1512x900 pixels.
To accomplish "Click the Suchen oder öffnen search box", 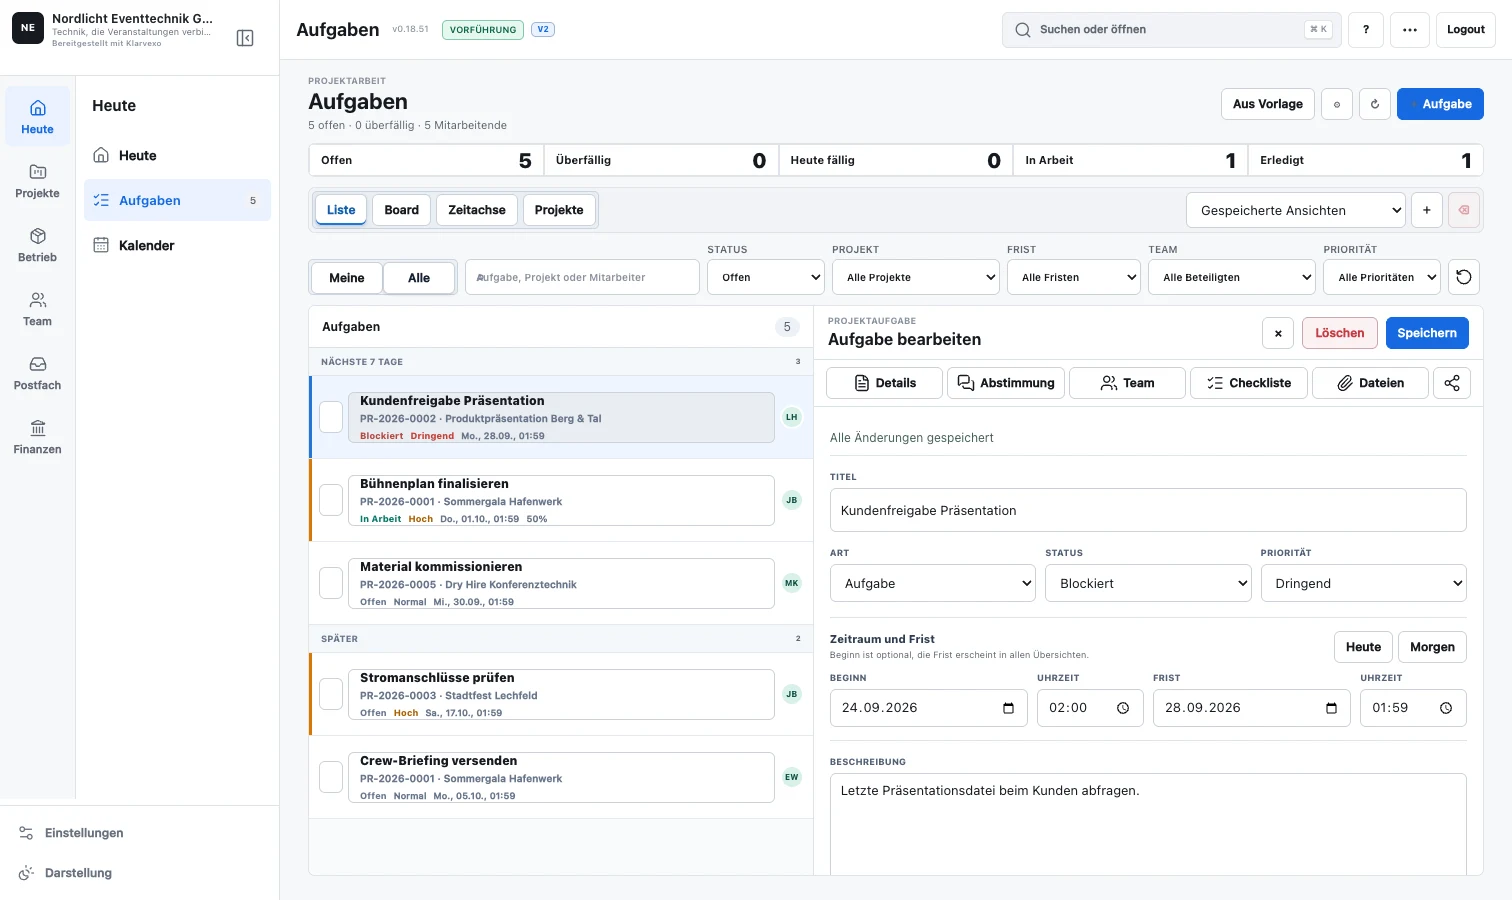I will 1172,30.
